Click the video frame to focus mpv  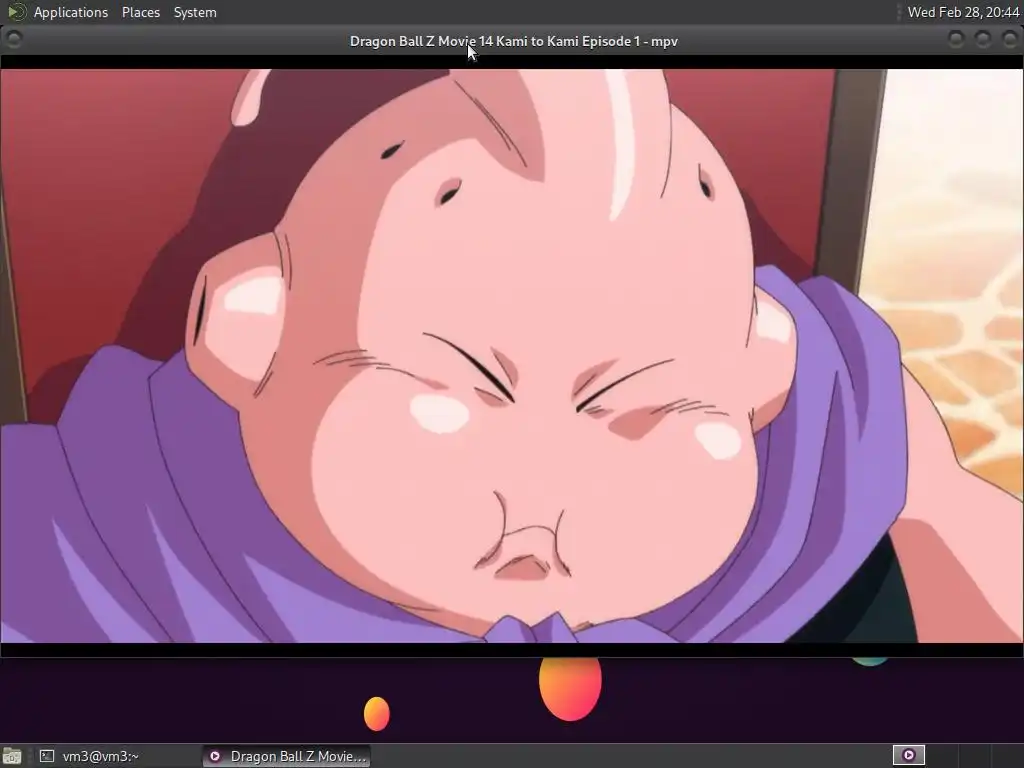tap(512, 356)
